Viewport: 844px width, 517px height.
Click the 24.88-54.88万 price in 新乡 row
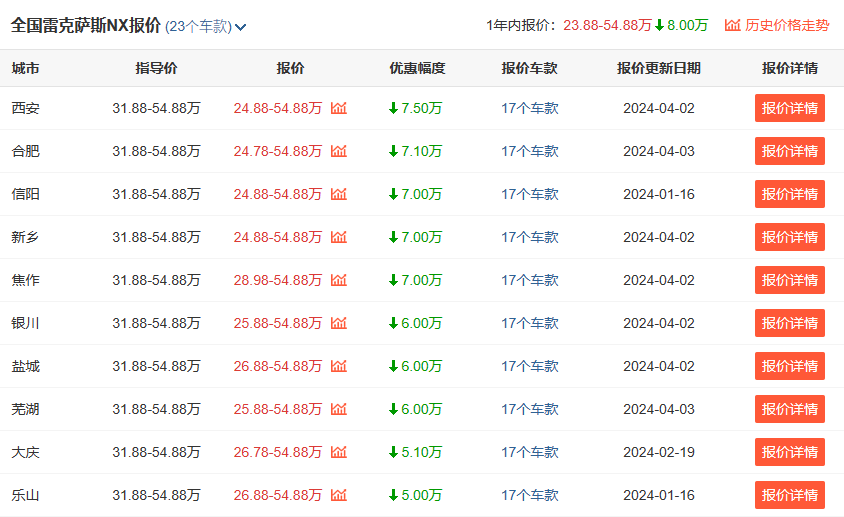[278, 237]
